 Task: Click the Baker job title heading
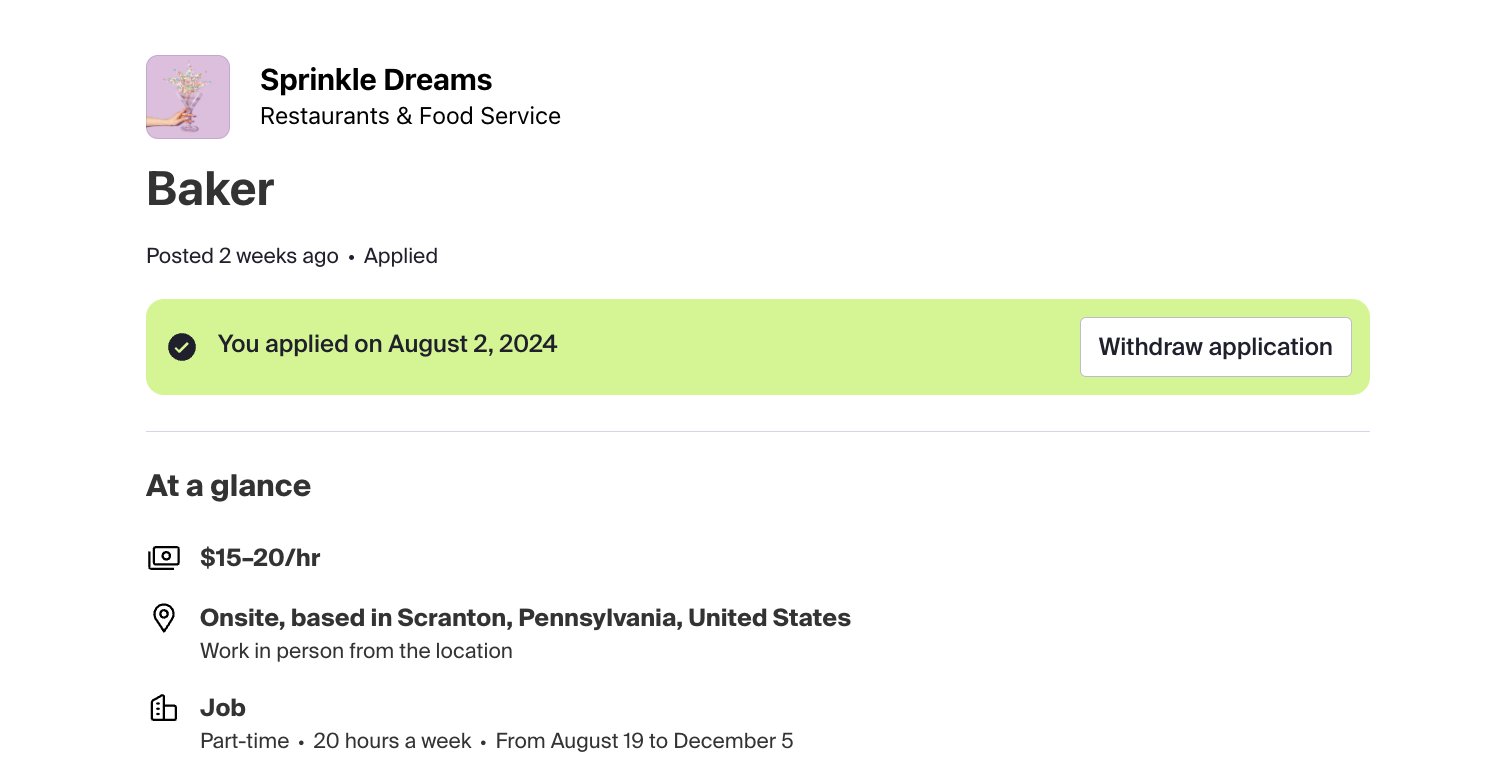point(210,189)
